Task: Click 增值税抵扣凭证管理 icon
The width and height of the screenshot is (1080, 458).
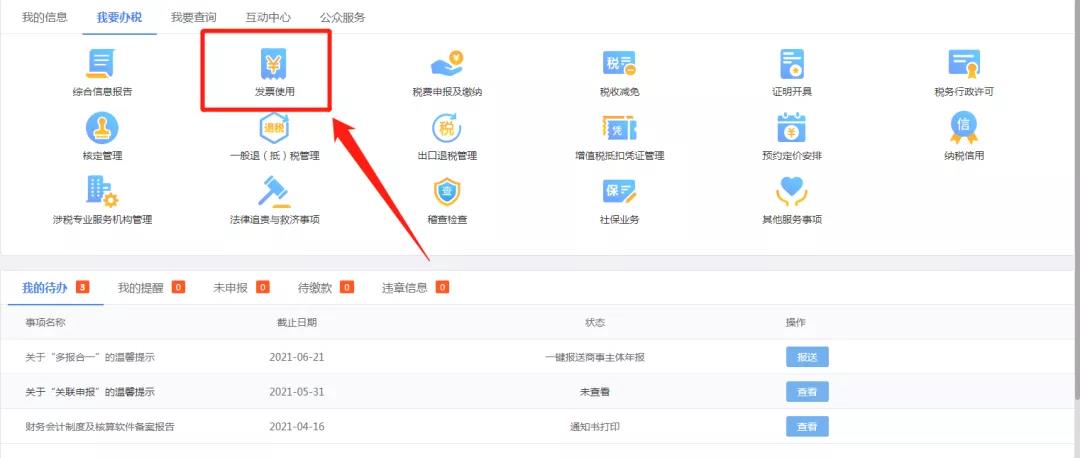Action: [x=619, y=129]
